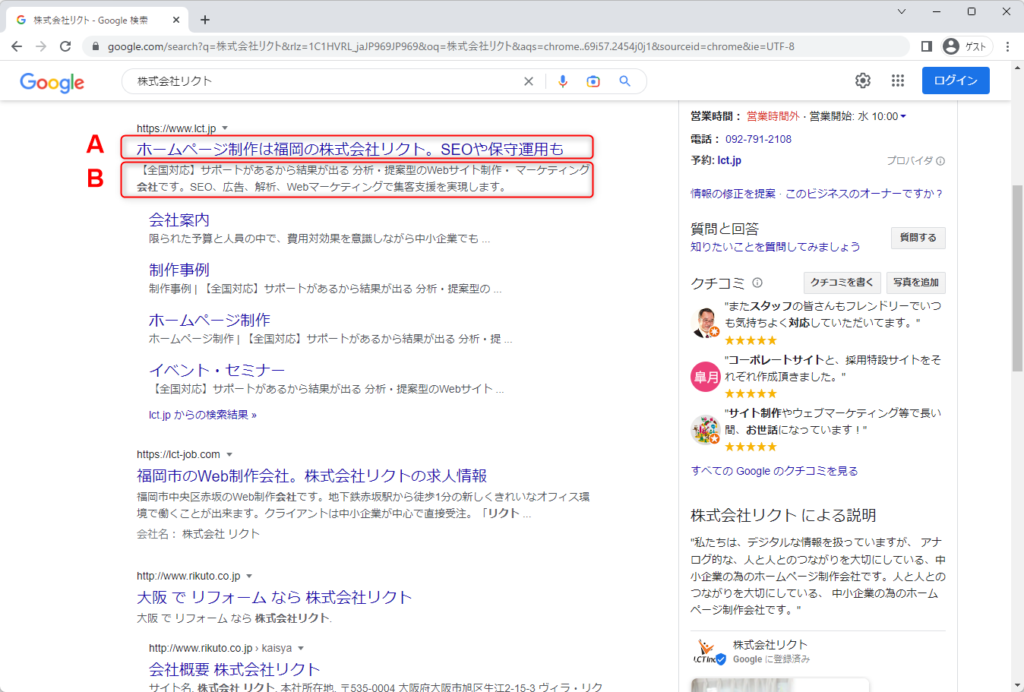The height and width of the screenshot is (692, 1024).
Task: Open Google search settings gear
Action: coord(863,80)
